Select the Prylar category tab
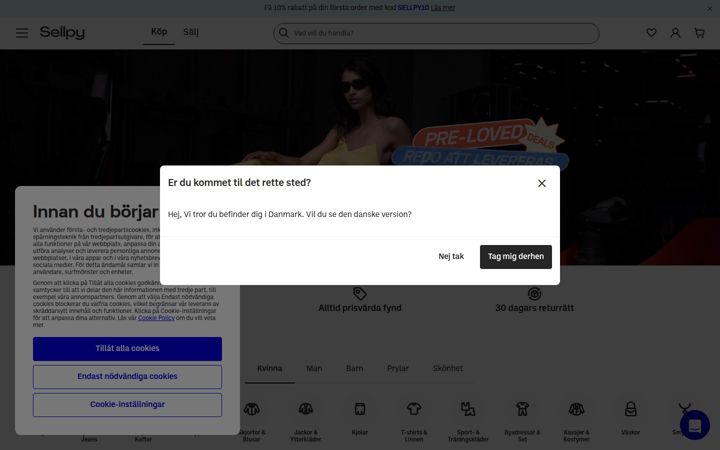Screen dimensions: 720x450 398,368
